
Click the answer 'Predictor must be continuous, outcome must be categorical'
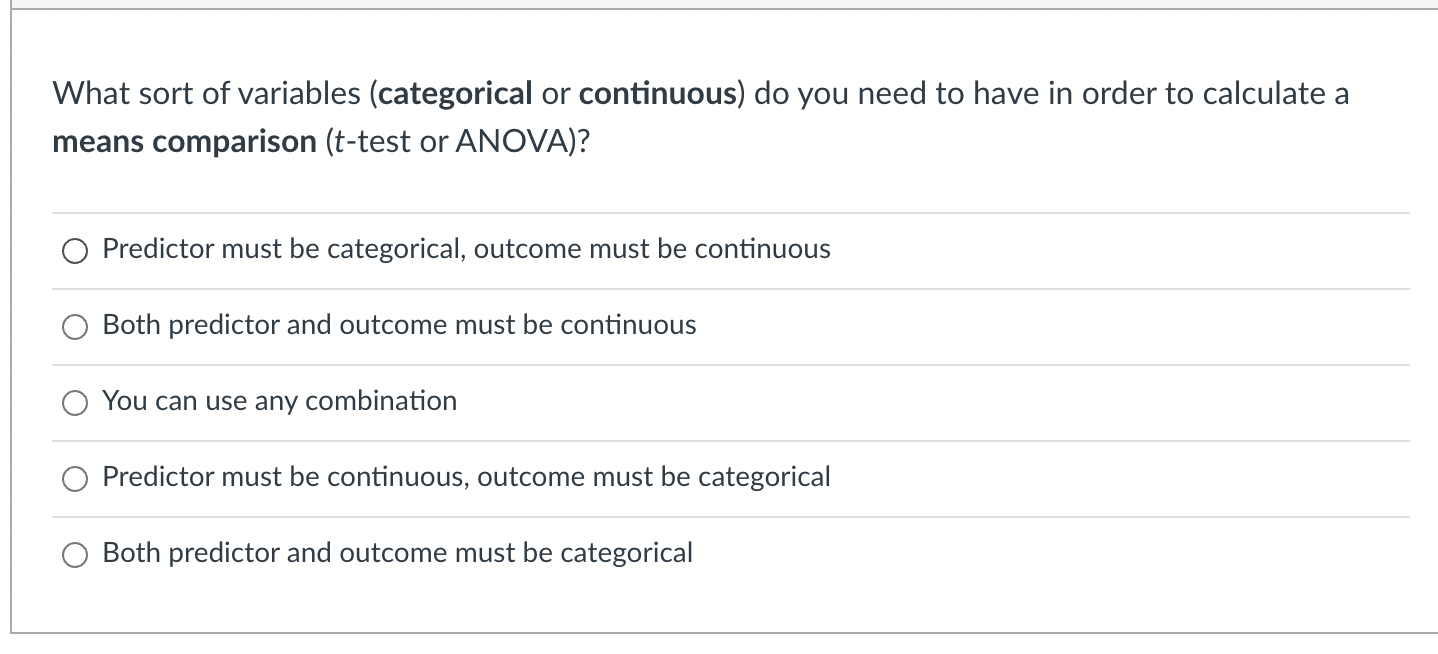coord(466,477)
